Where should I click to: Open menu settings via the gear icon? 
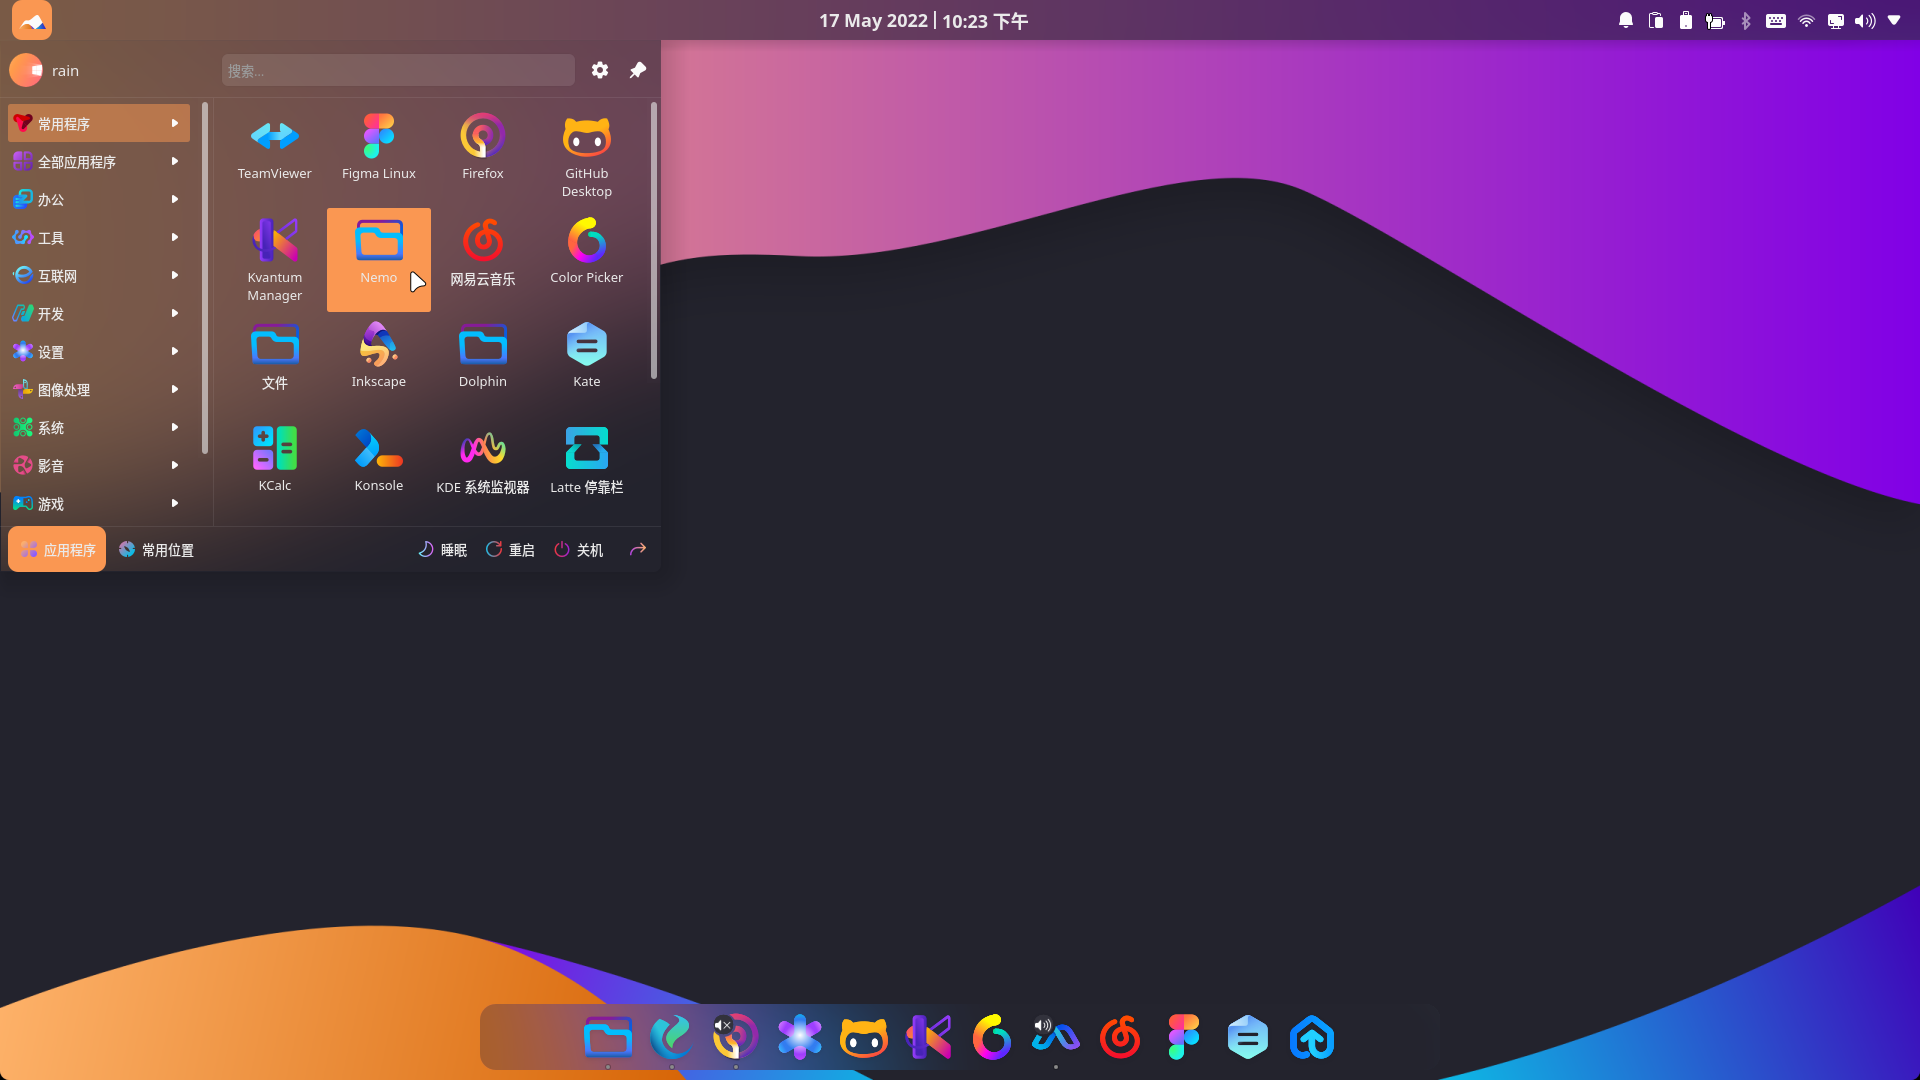coord(600,70)
